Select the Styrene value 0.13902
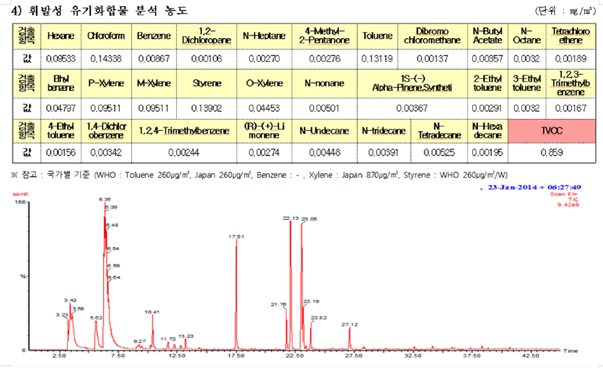This screenshot has width=603, height=368. click(207, 108)
